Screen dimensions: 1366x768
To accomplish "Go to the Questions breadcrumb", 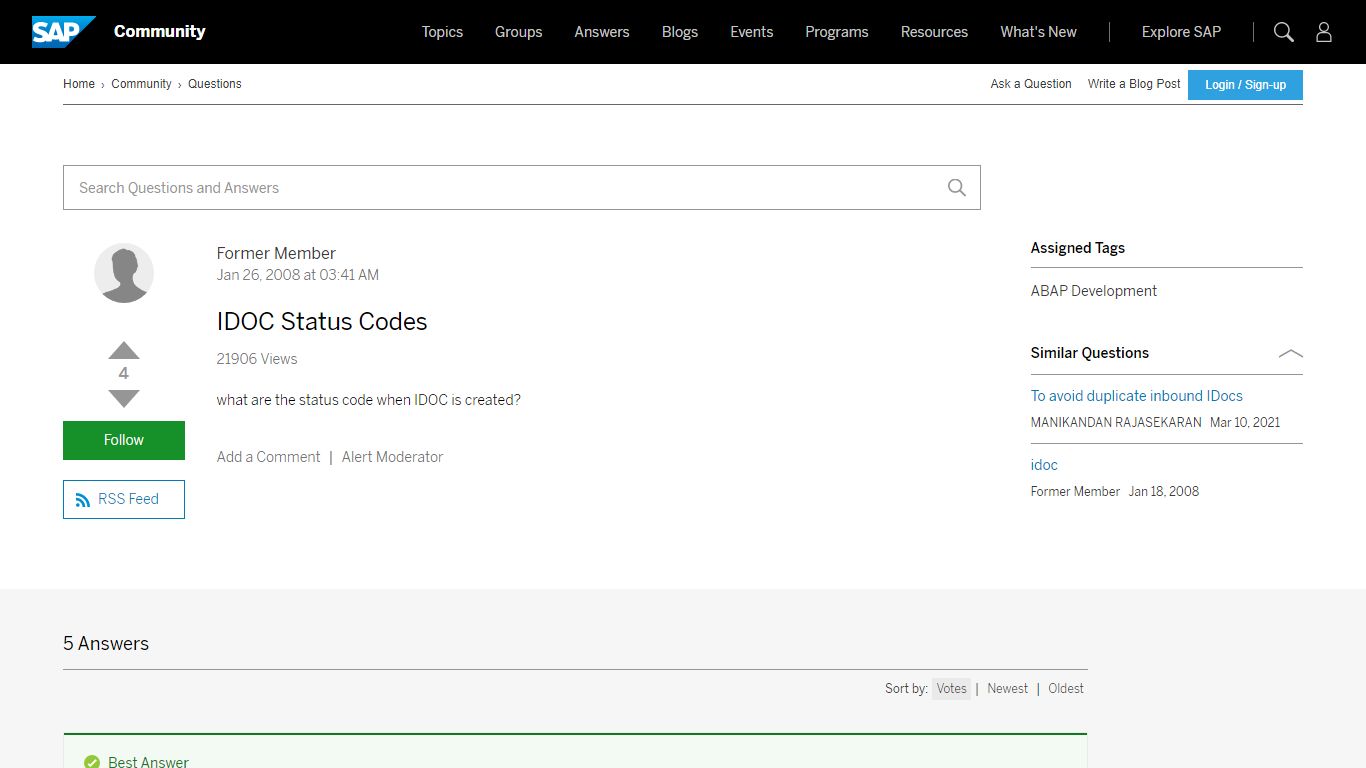I will [215, 84].
